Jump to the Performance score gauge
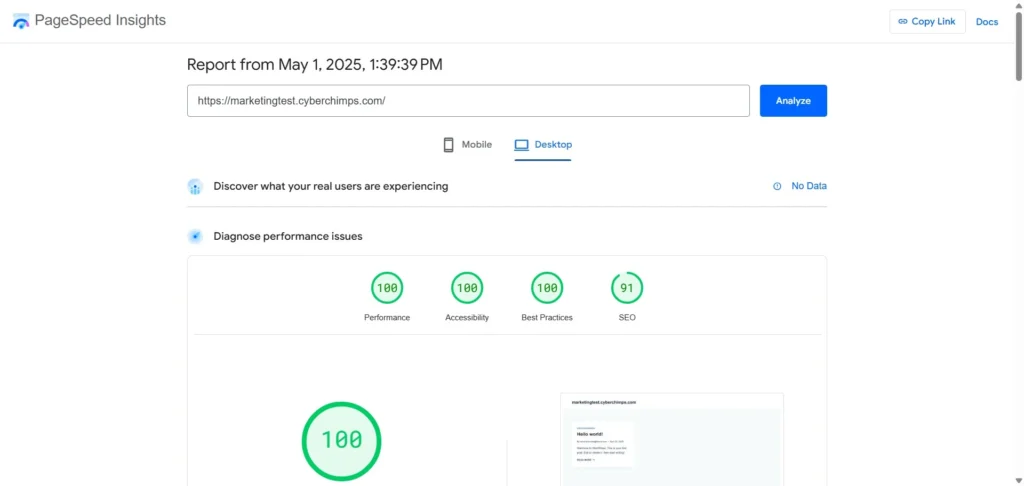The image size is (1024, 486). pos(387,288)
